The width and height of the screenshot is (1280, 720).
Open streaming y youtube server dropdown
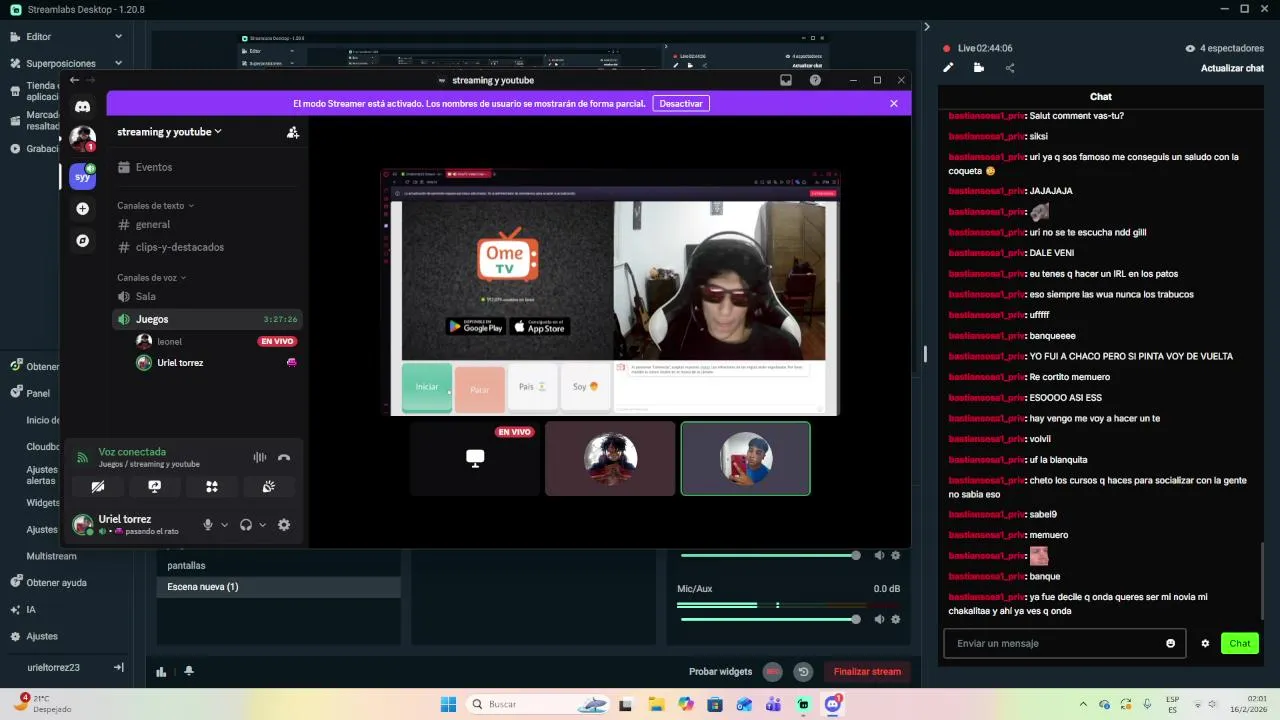pos(169,132)
